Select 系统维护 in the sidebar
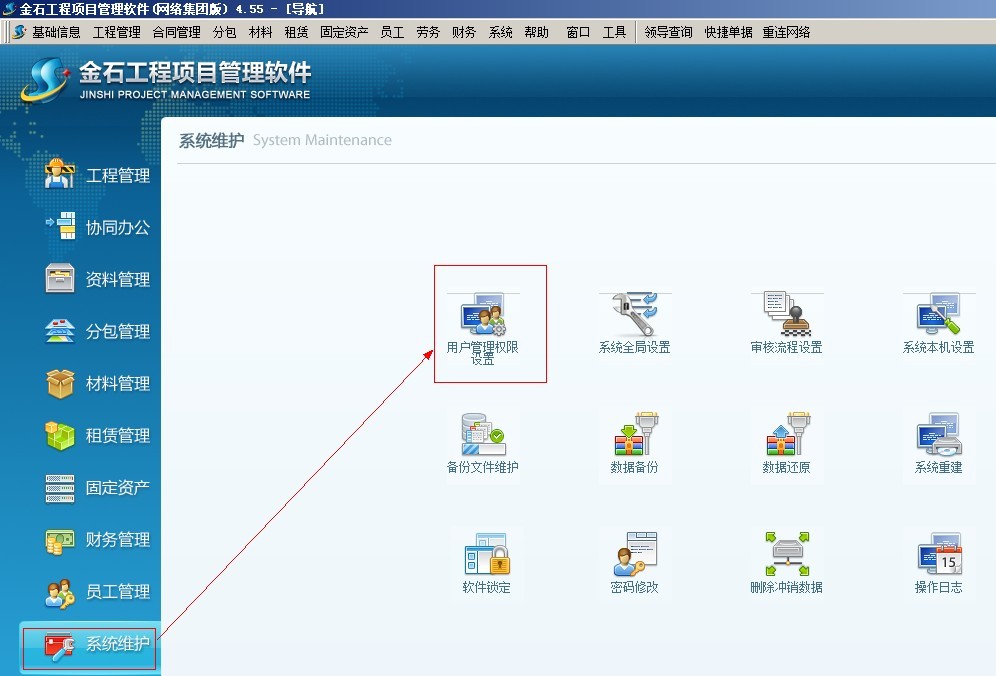 coord(117,644)
